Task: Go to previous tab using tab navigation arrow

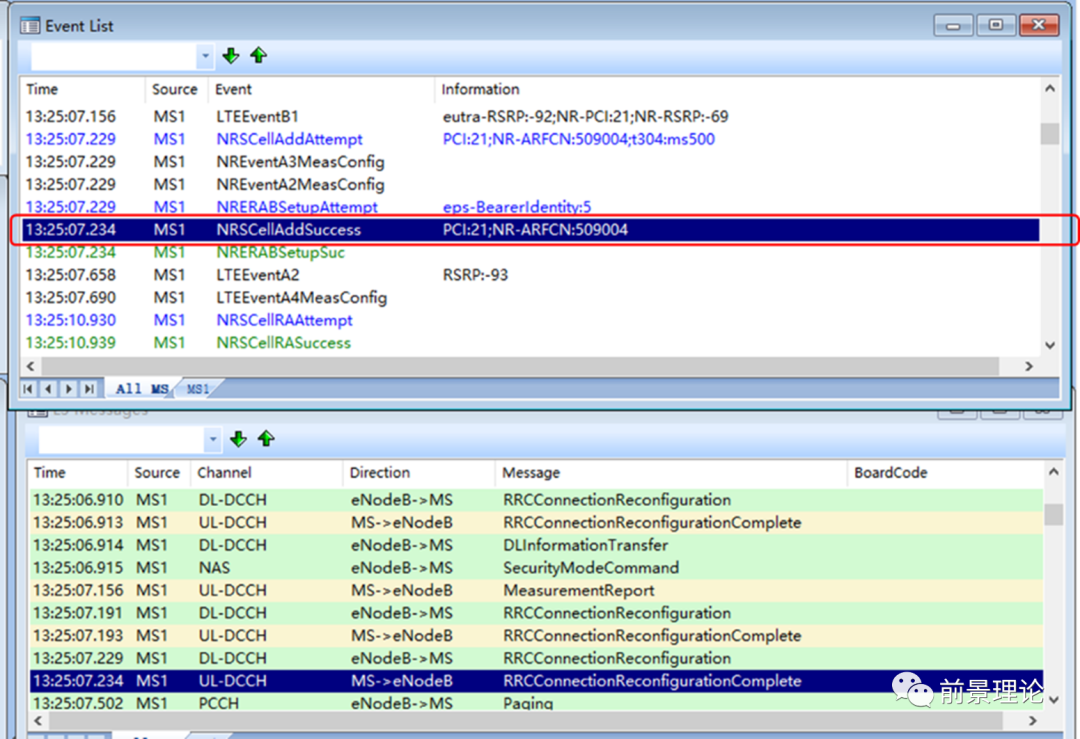Action: click(48, 389)
